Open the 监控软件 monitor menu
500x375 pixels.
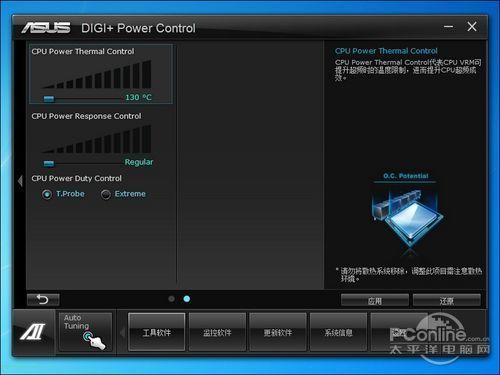point(217,332)
